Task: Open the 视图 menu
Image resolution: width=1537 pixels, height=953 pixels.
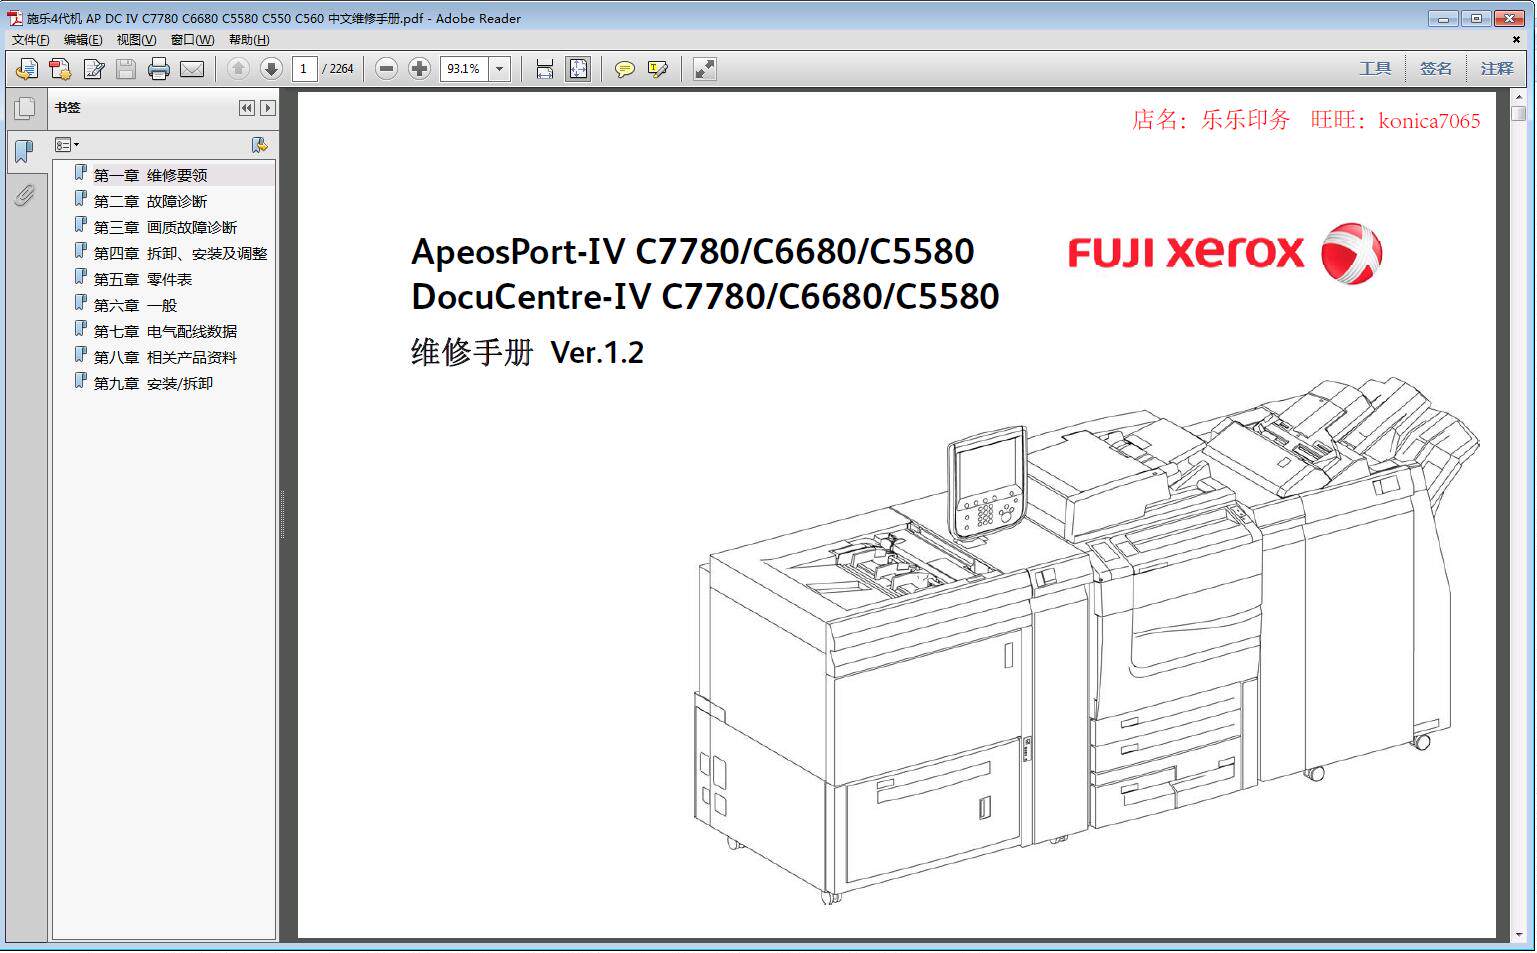Action: click(x=136, y=39)
